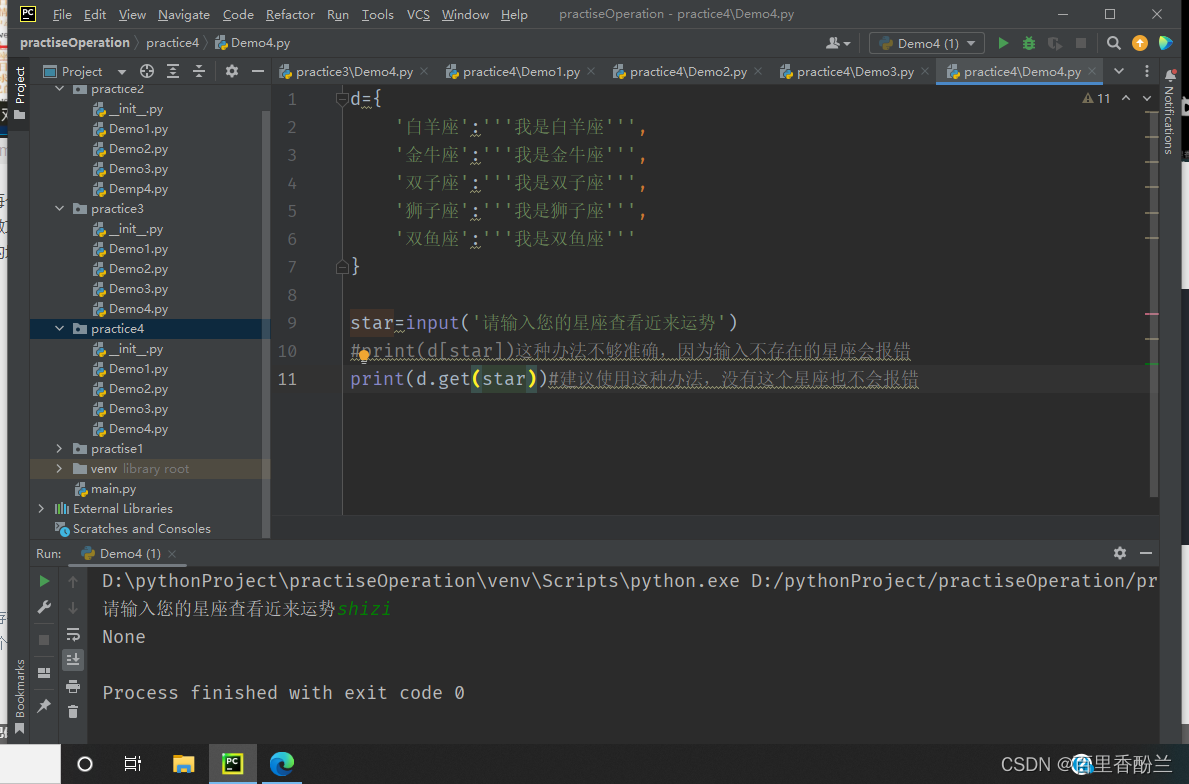Click the editor's vertical scrollbar
1189x784 pixels.
click(1153, 303)
